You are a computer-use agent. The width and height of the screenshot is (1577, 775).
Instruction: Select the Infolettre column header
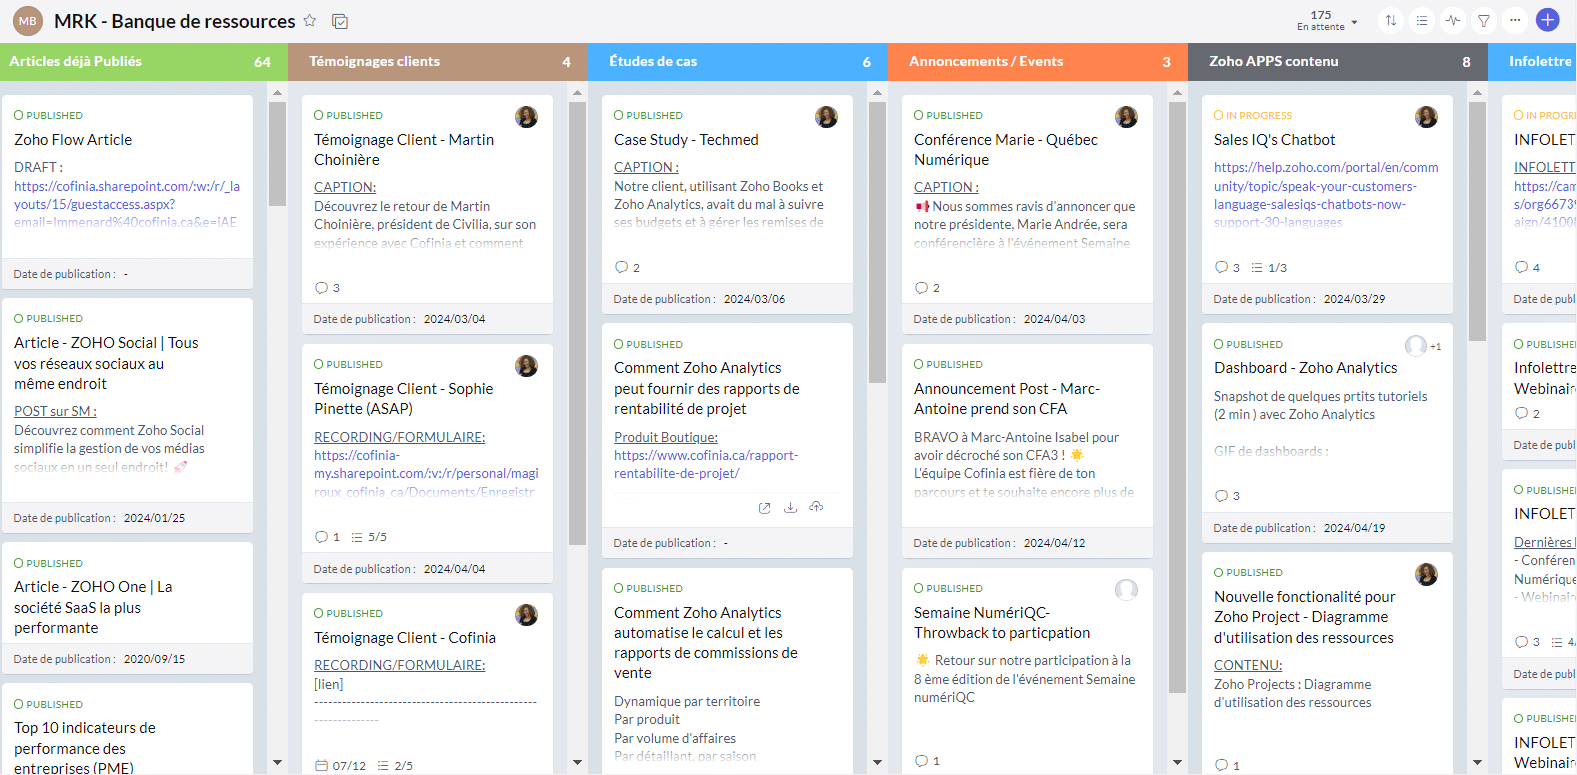click(x=1533, y=62)
